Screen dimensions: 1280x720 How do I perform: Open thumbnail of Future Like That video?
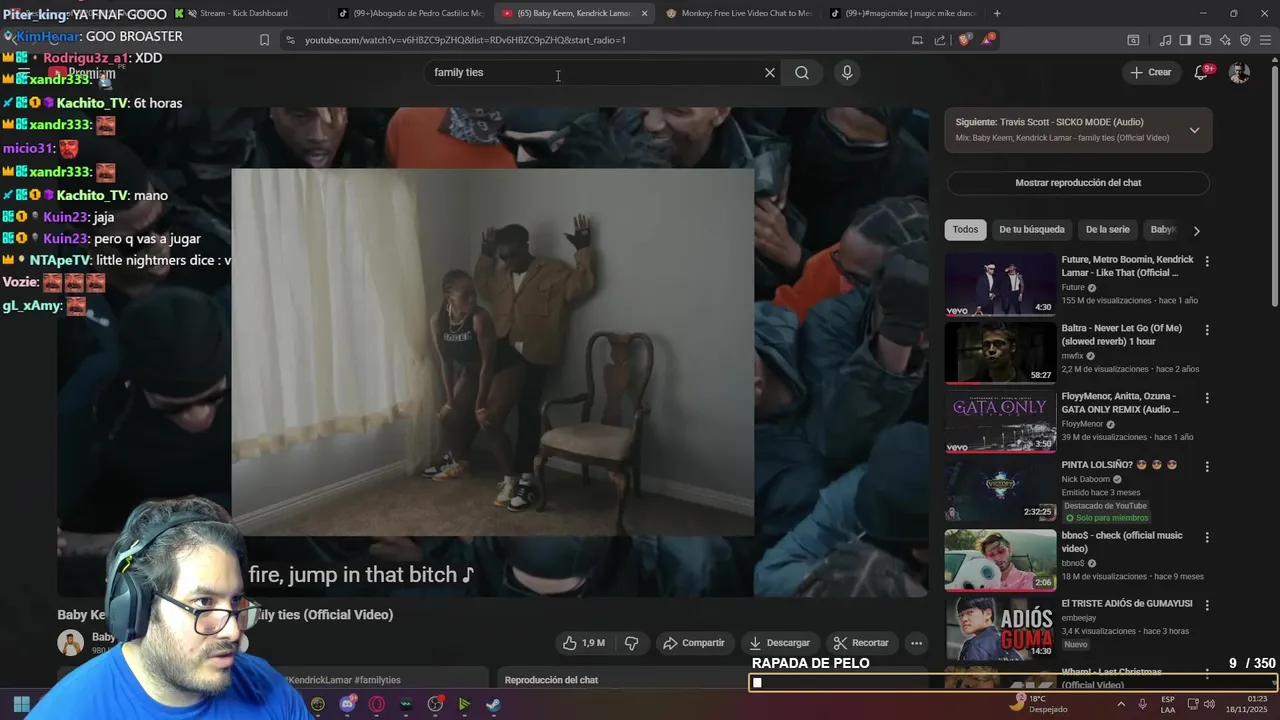[1000, 284]
